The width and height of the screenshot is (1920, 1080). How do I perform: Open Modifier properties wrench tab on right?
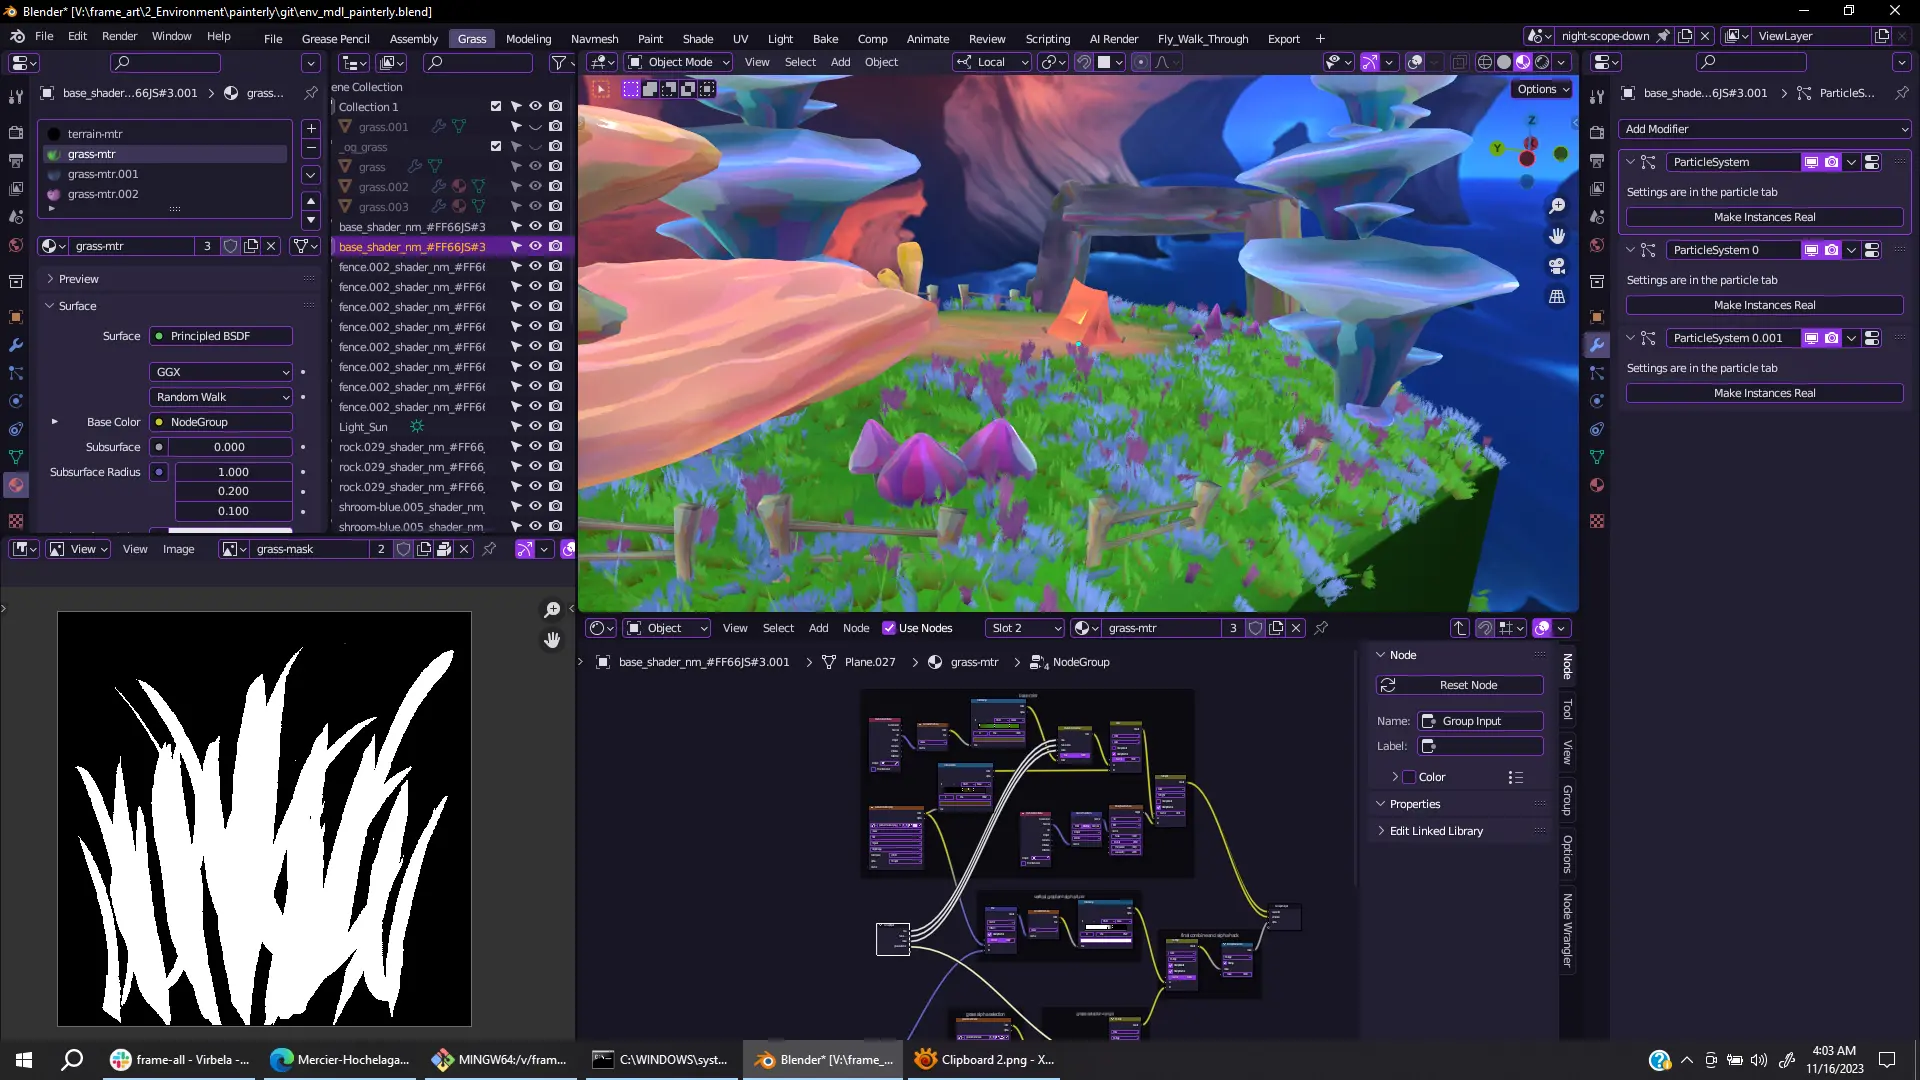(1597, 345)
